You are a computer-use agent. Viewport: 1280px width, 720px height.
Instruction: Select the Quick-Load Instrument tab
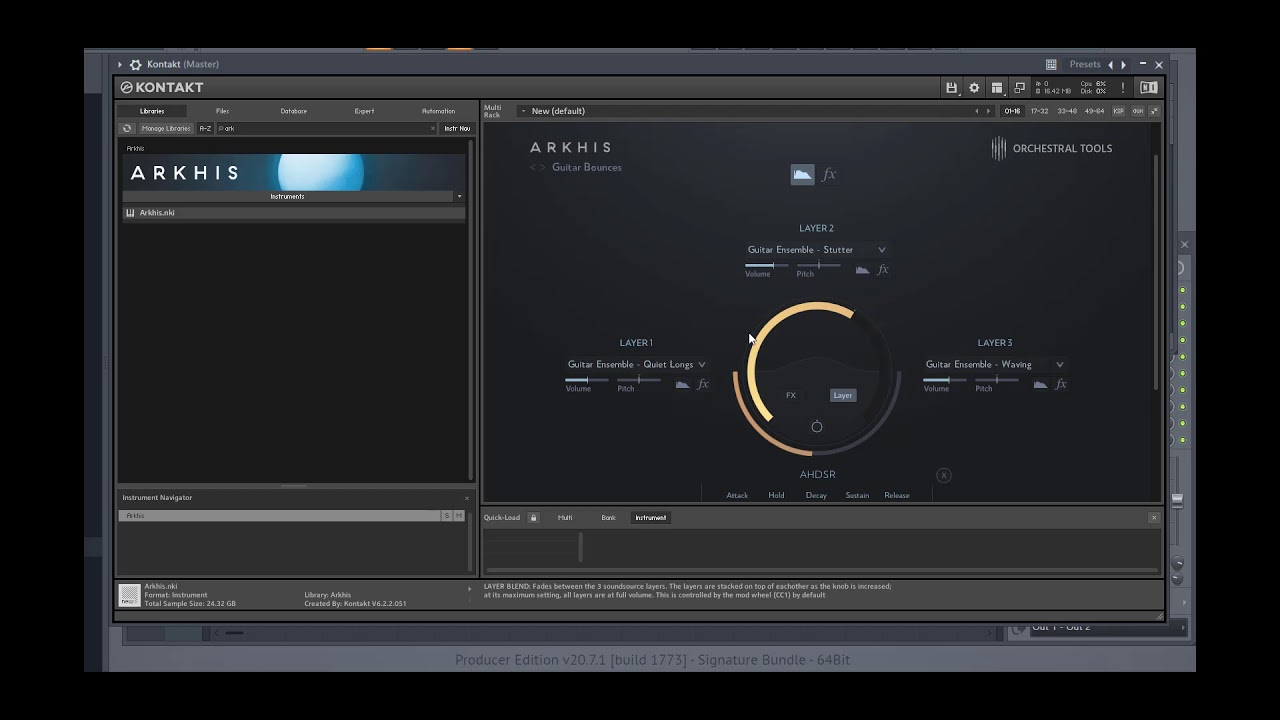(650, 518)
